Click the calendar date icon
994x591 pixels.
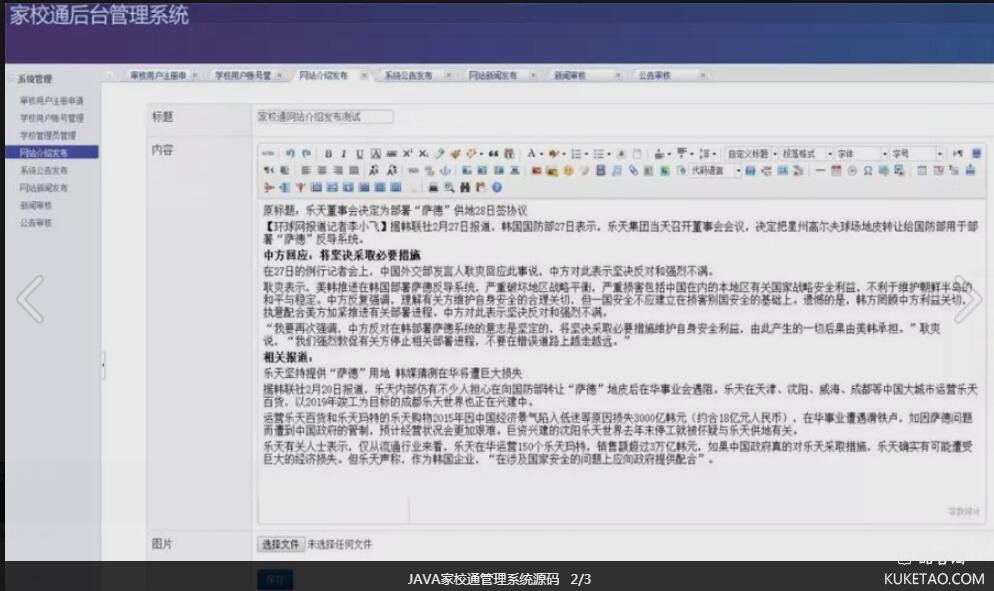[836, 171]
